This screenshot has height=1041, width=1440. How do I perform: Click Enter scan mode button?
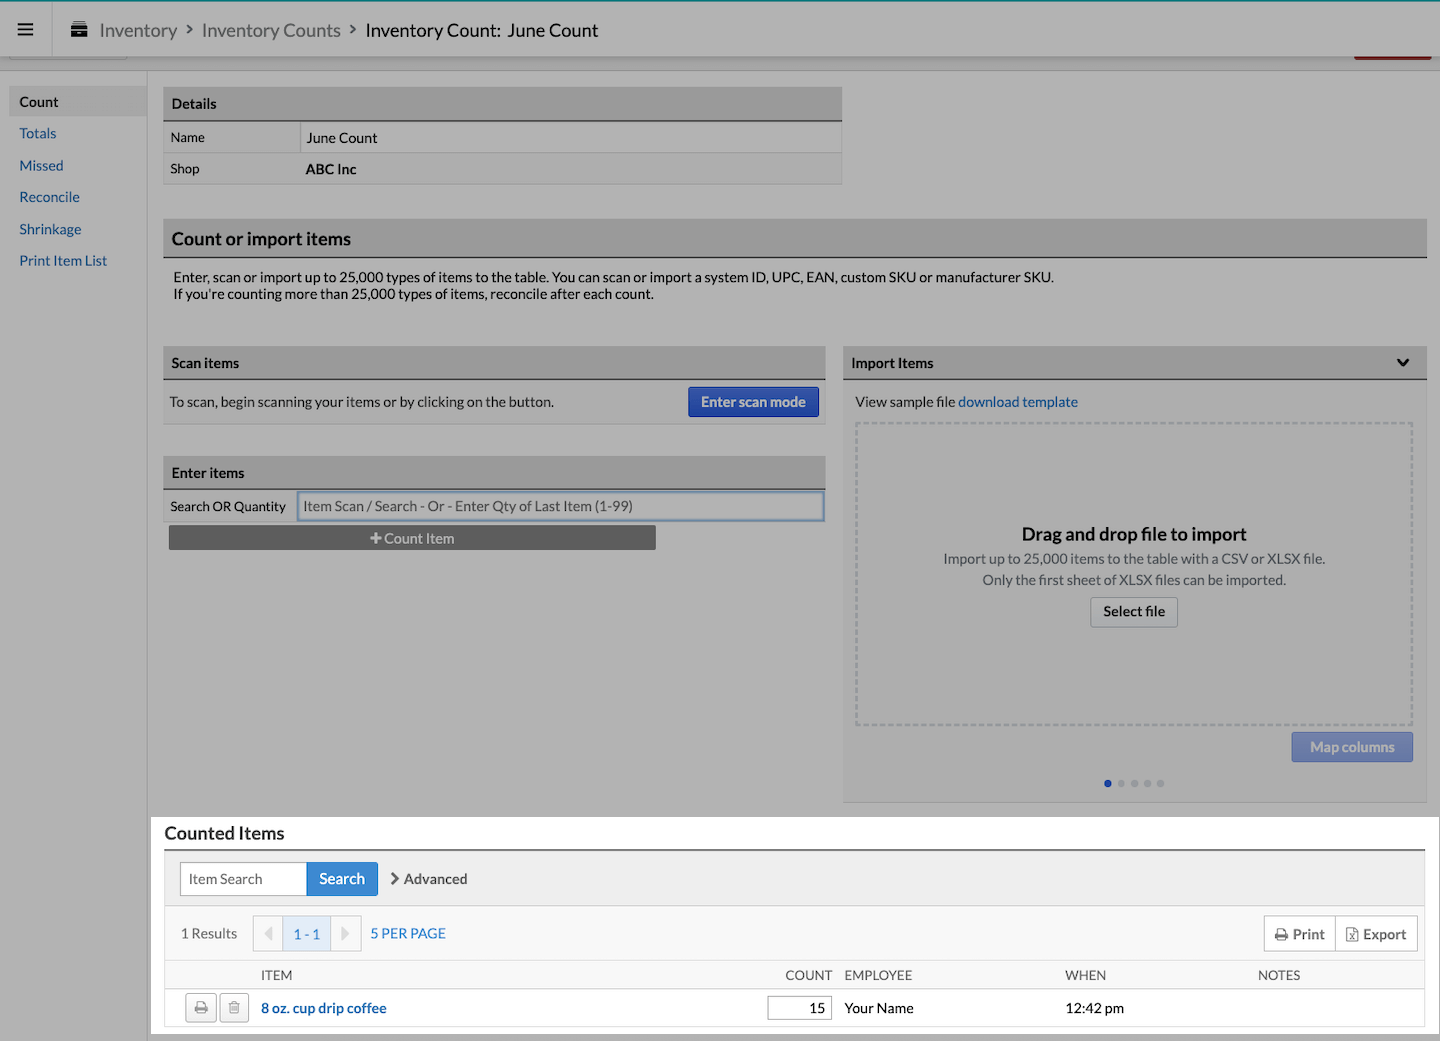tap(753, 402)
